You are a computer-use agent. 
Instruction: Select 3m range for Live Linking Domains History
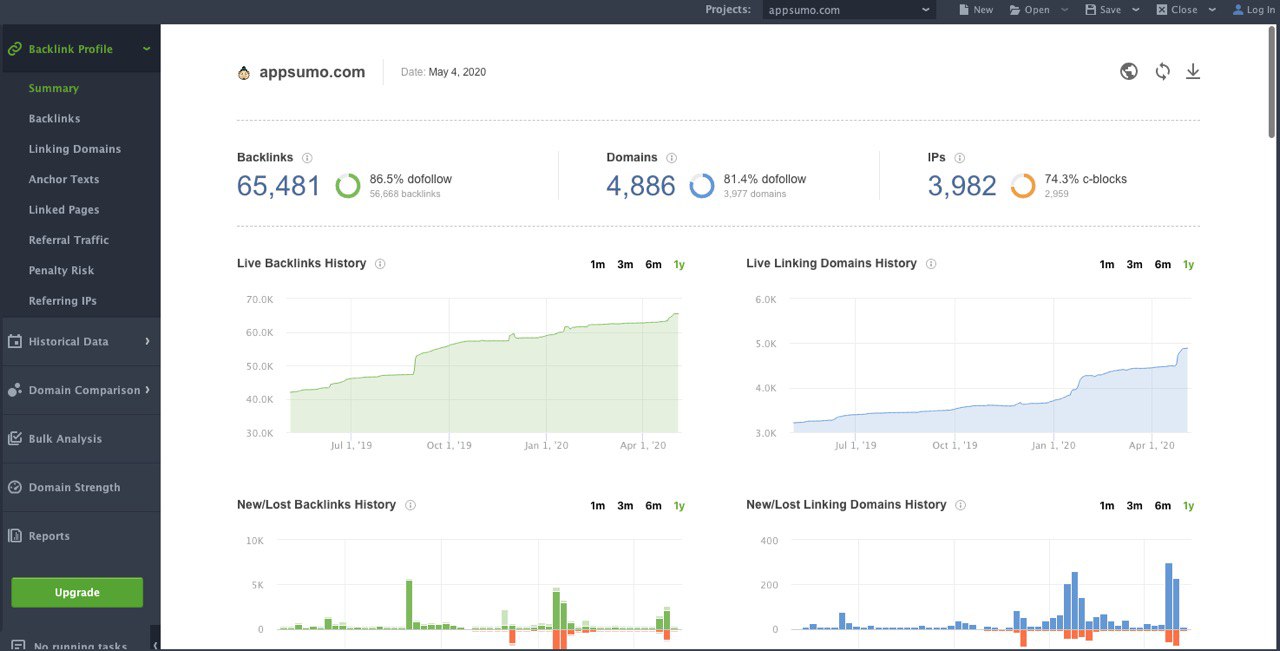[x=1134, y=265]
